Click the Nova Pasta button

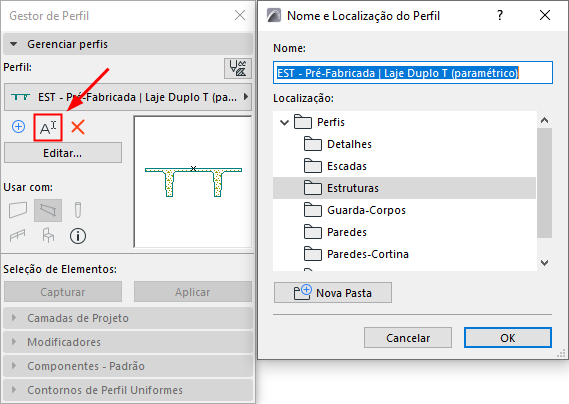click(333, 293)
